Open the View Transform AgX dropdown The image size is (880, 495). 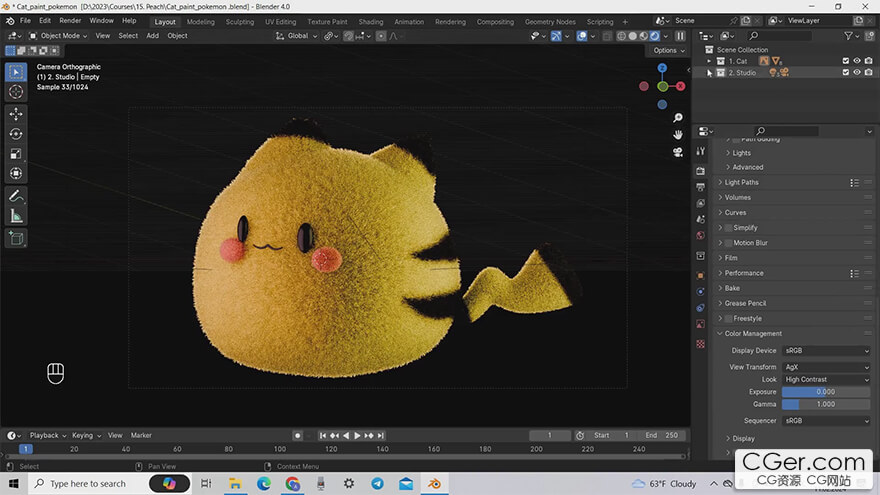tap(826, 367)
